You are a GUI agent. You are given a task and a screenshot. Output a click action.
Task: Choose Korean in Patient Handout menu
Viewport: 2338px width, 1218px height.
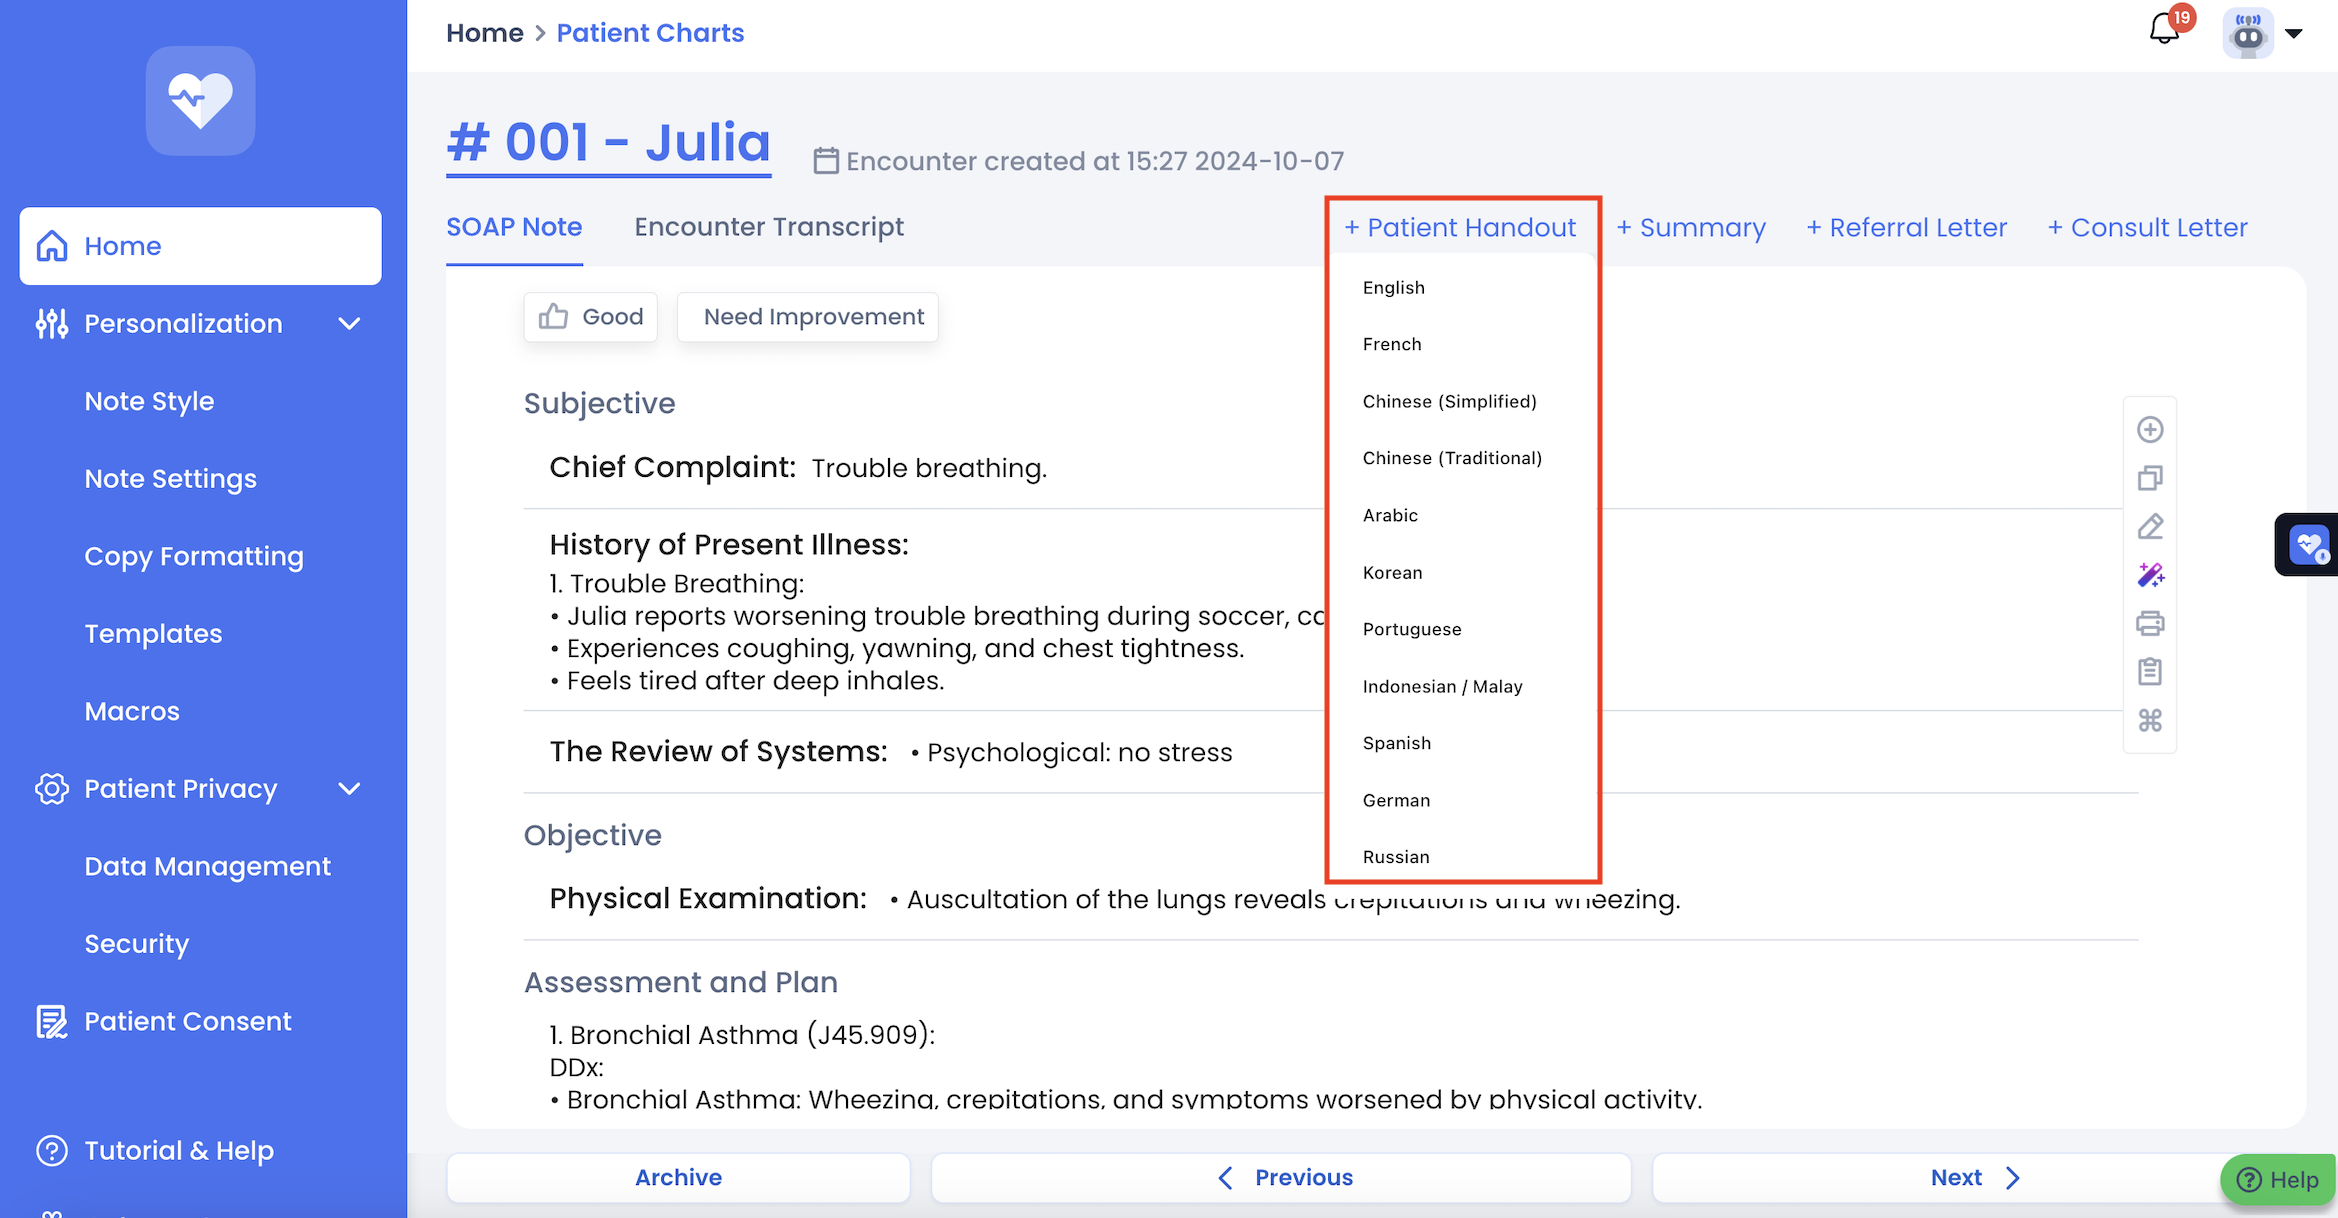pyautogui.click(x=1392, y=573)
